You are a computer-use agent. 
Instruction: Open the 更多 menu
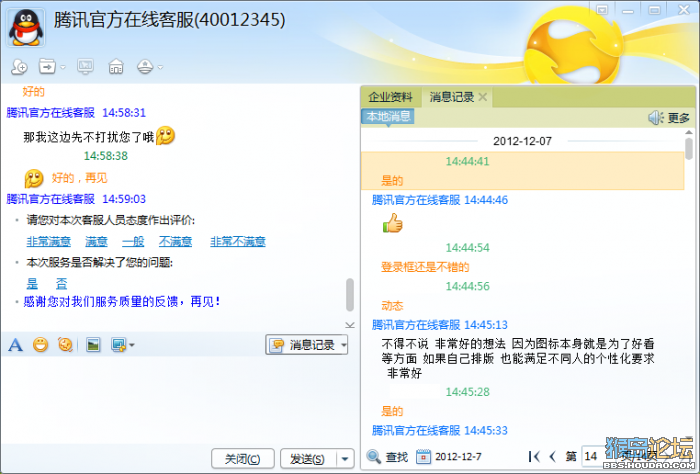[679, 118]
